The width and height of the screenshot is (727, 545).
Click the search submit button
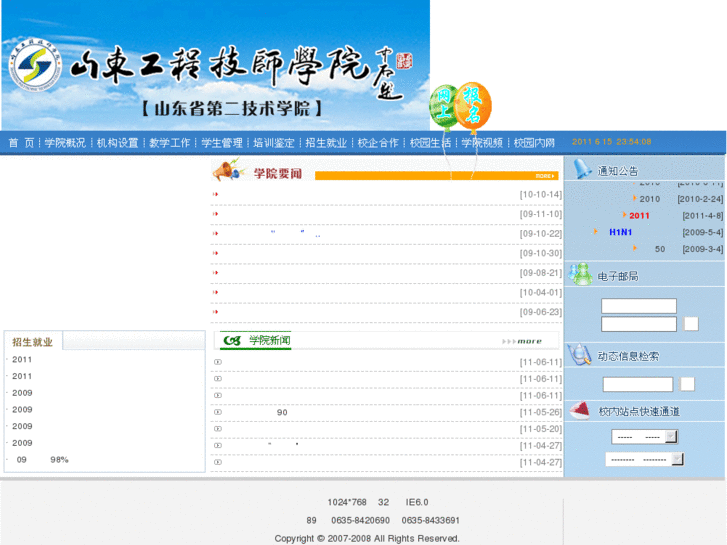687,384
